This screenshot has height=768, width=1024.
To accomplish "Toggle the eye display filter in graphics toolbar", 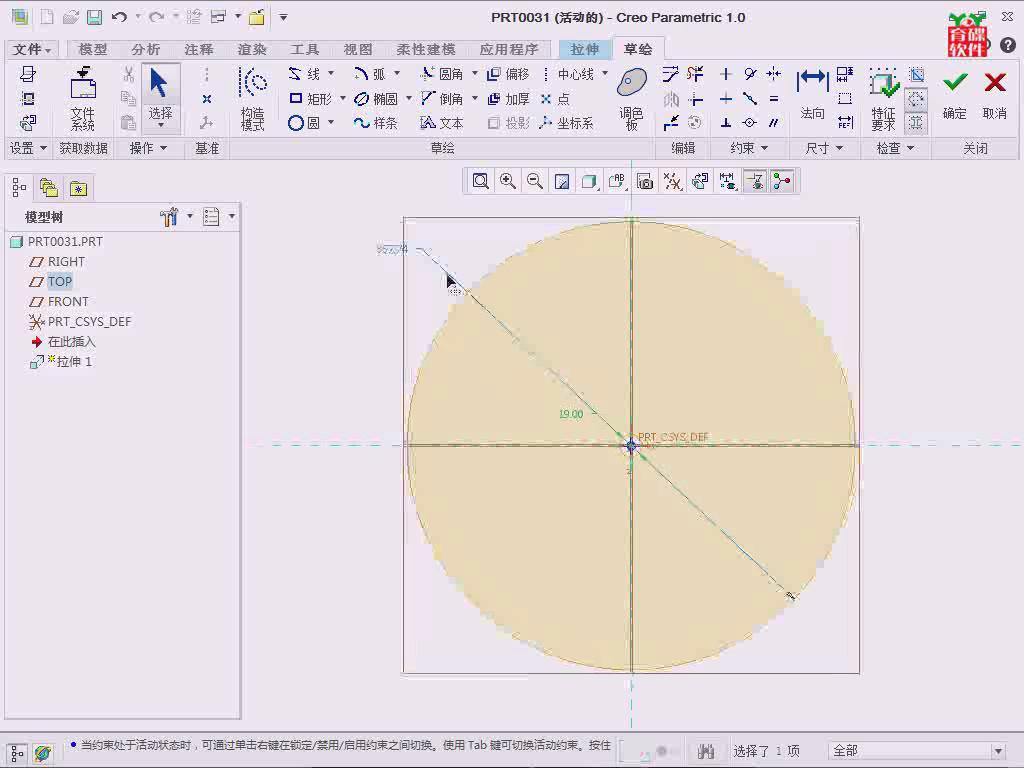I will coord(755,181).
